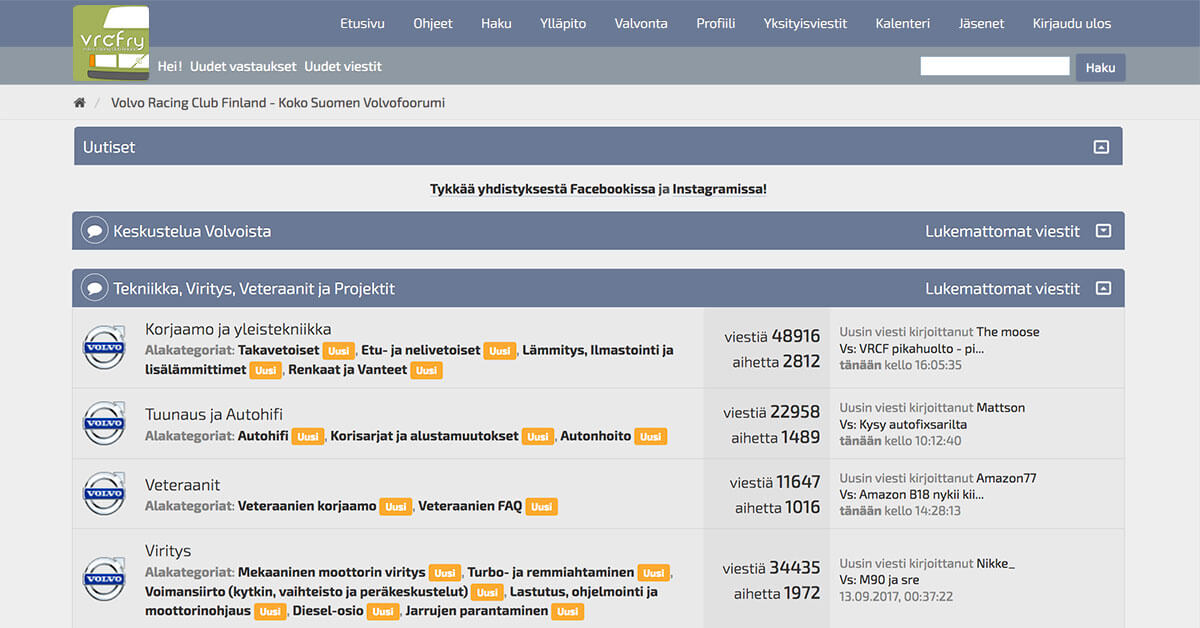The height and width of the screenshot is (628, 1200).
Task: Open user profile Mattson
Action: coord(1000,408)
